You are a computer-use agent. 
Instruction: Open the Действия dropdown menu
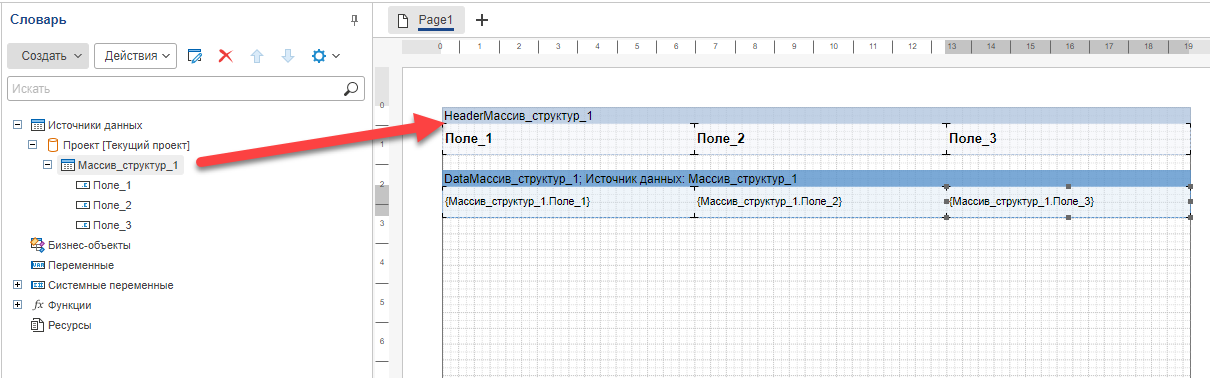click(x=136, y=56)
